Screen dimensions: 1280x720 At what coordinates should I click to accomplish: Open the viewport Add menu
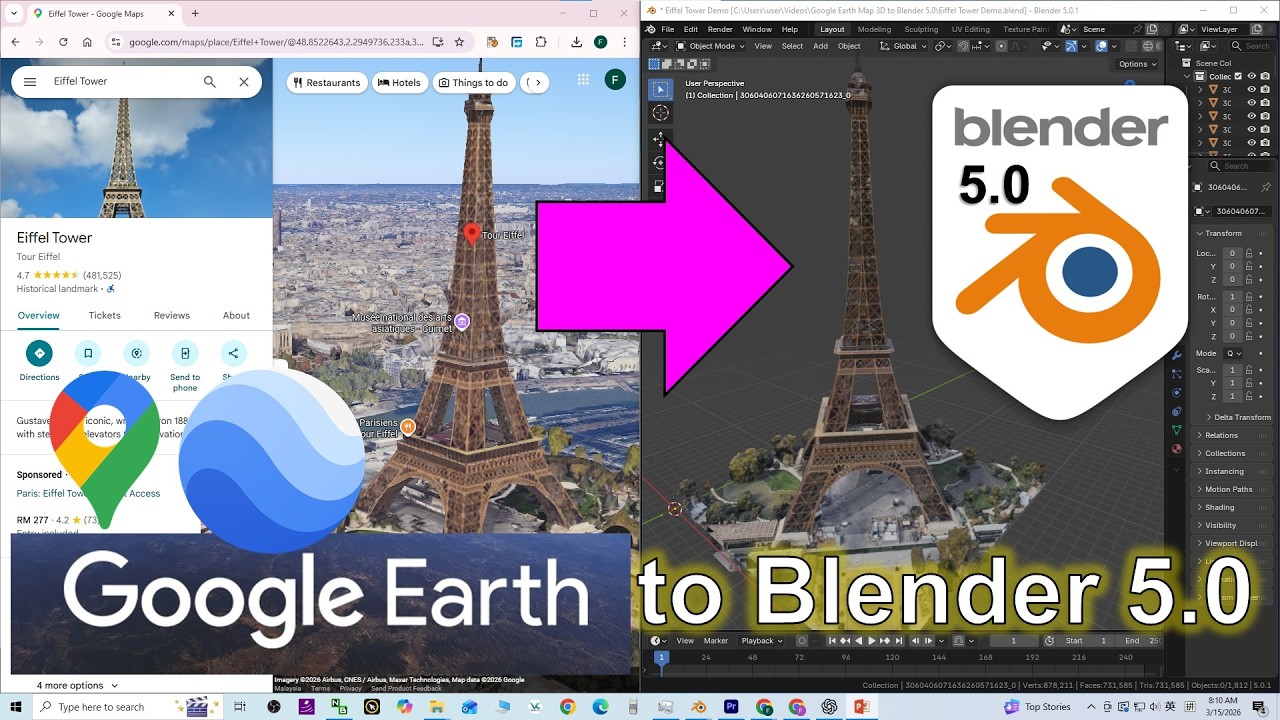coord(820,46)
